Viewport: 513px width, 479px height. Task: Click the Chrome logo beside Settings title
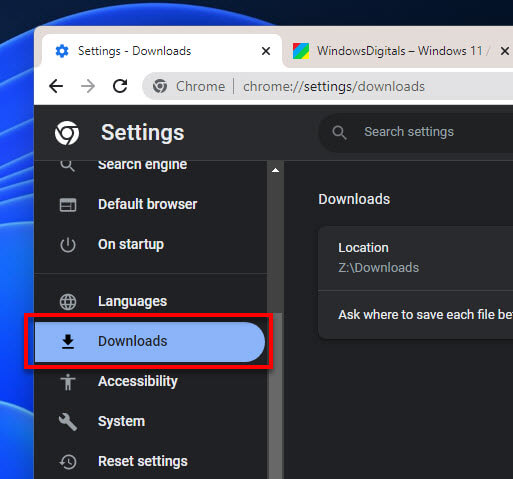point(67,133)
